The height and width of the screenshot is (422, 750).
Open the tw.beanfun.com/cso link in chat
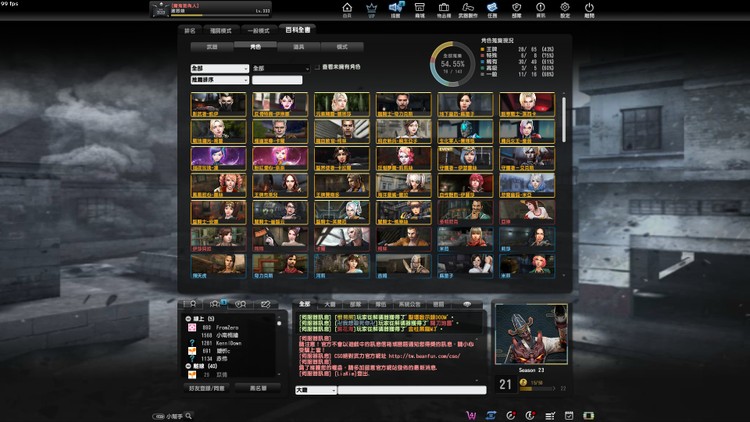click(424, 356)
